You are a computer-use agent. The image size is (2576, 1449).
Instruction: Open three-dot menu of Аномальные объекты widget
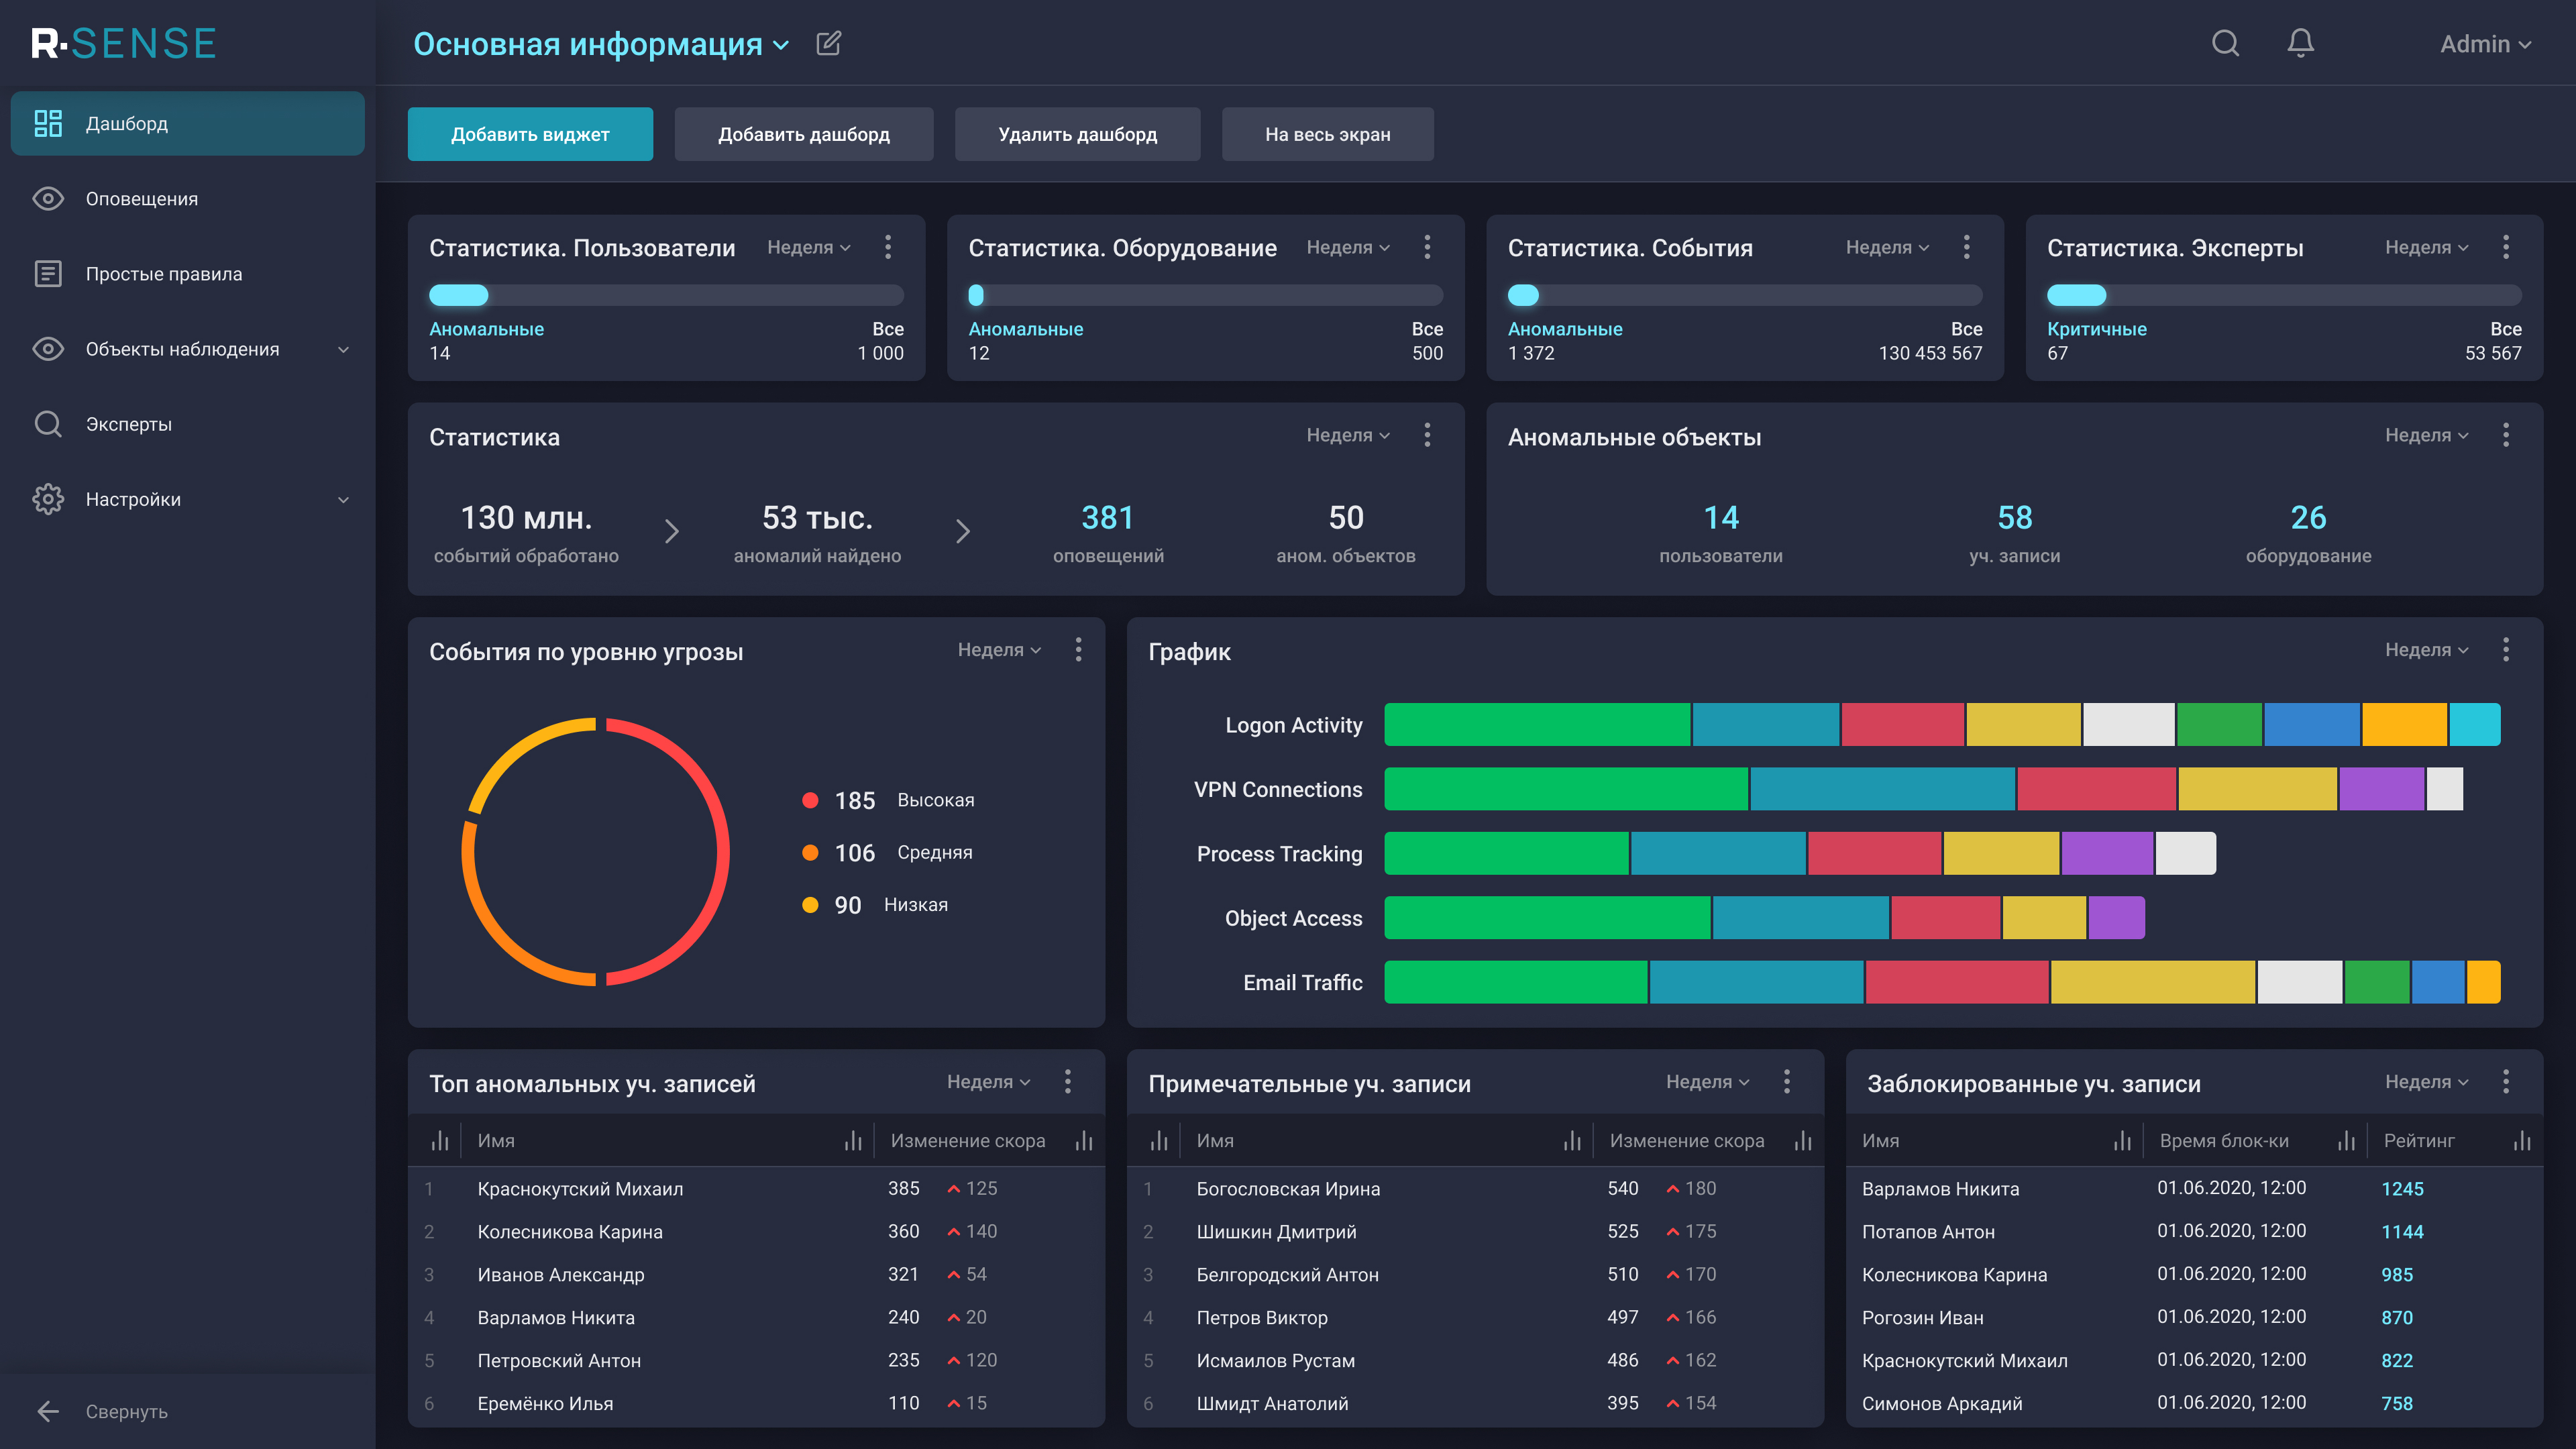pos(2505,435)
